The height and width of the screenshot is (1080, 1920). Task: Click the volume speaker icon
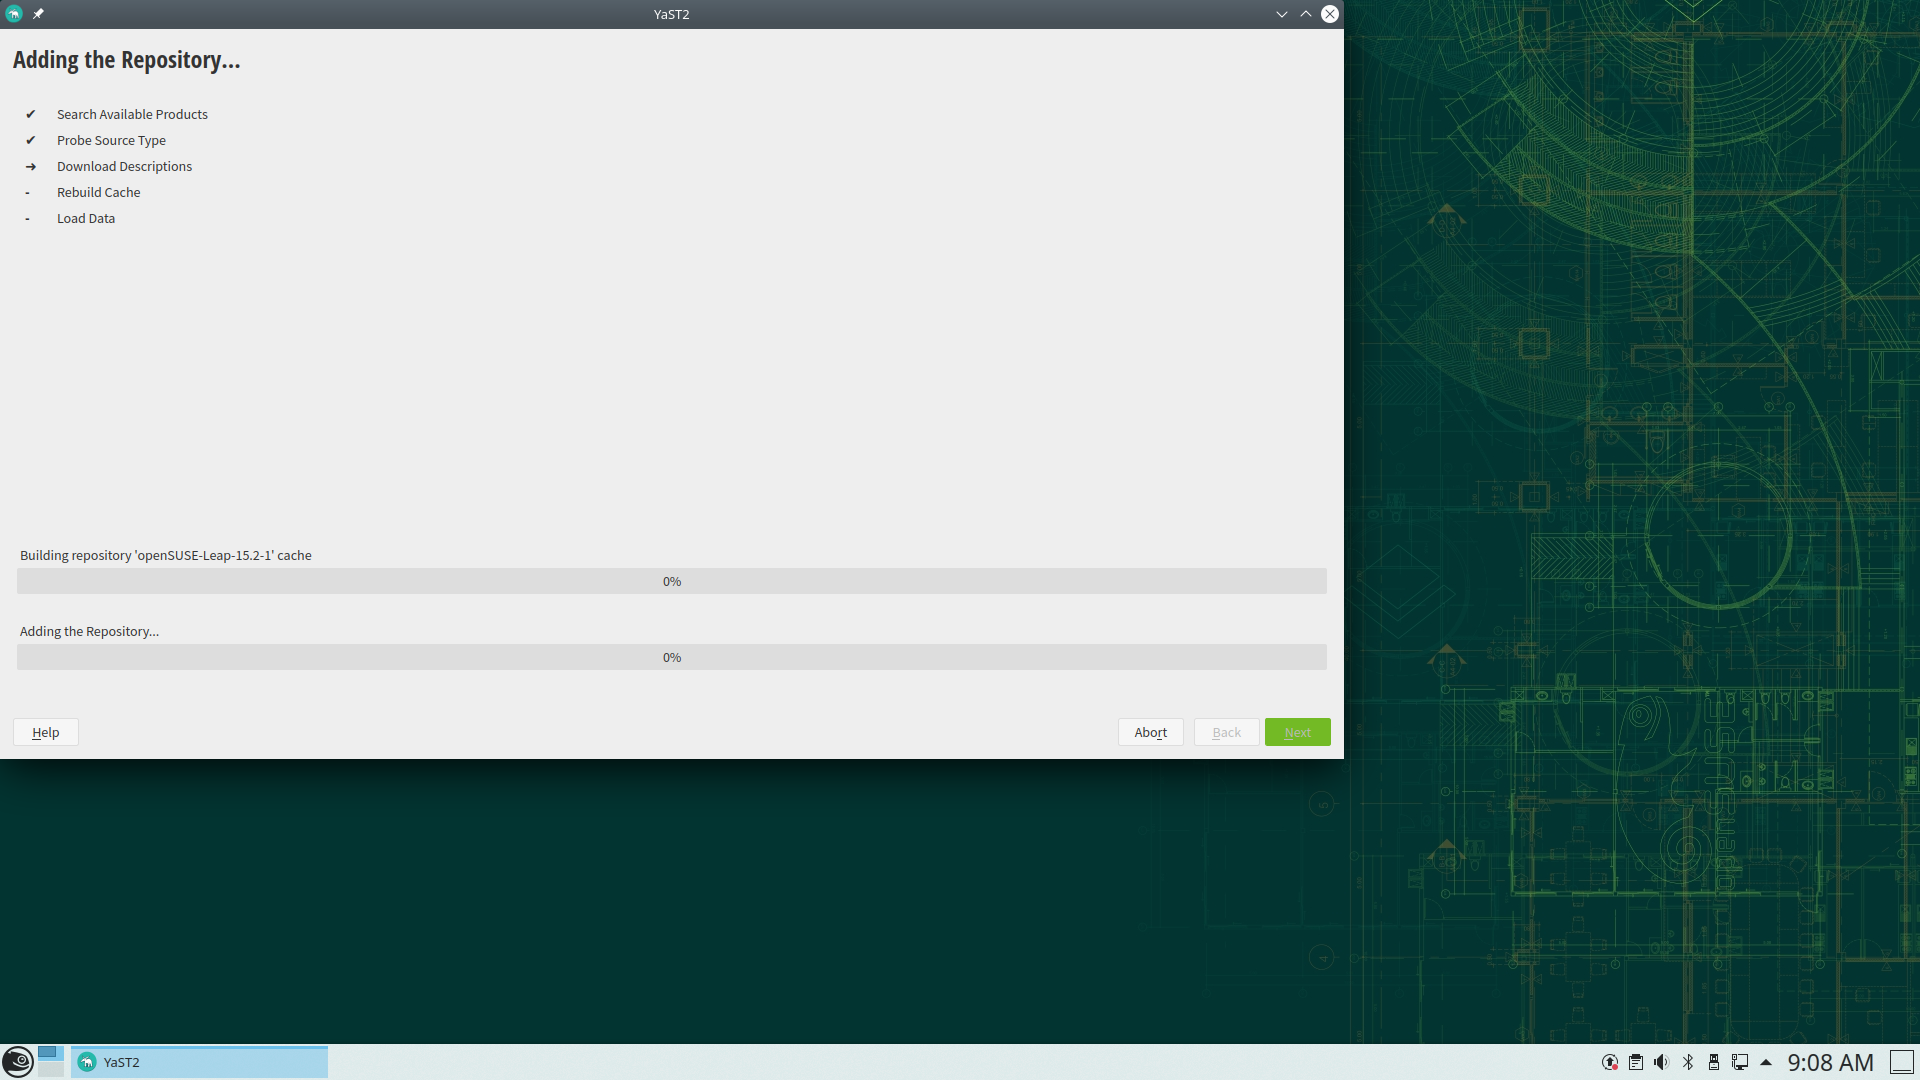tap(1661, 1062)
